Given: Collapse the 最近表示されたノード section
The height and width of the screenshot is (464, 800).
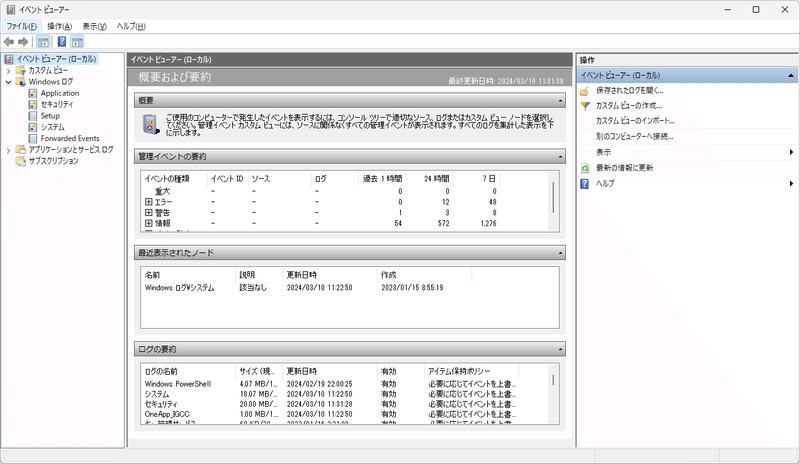Looking at the screenshot, I should 560,253.
